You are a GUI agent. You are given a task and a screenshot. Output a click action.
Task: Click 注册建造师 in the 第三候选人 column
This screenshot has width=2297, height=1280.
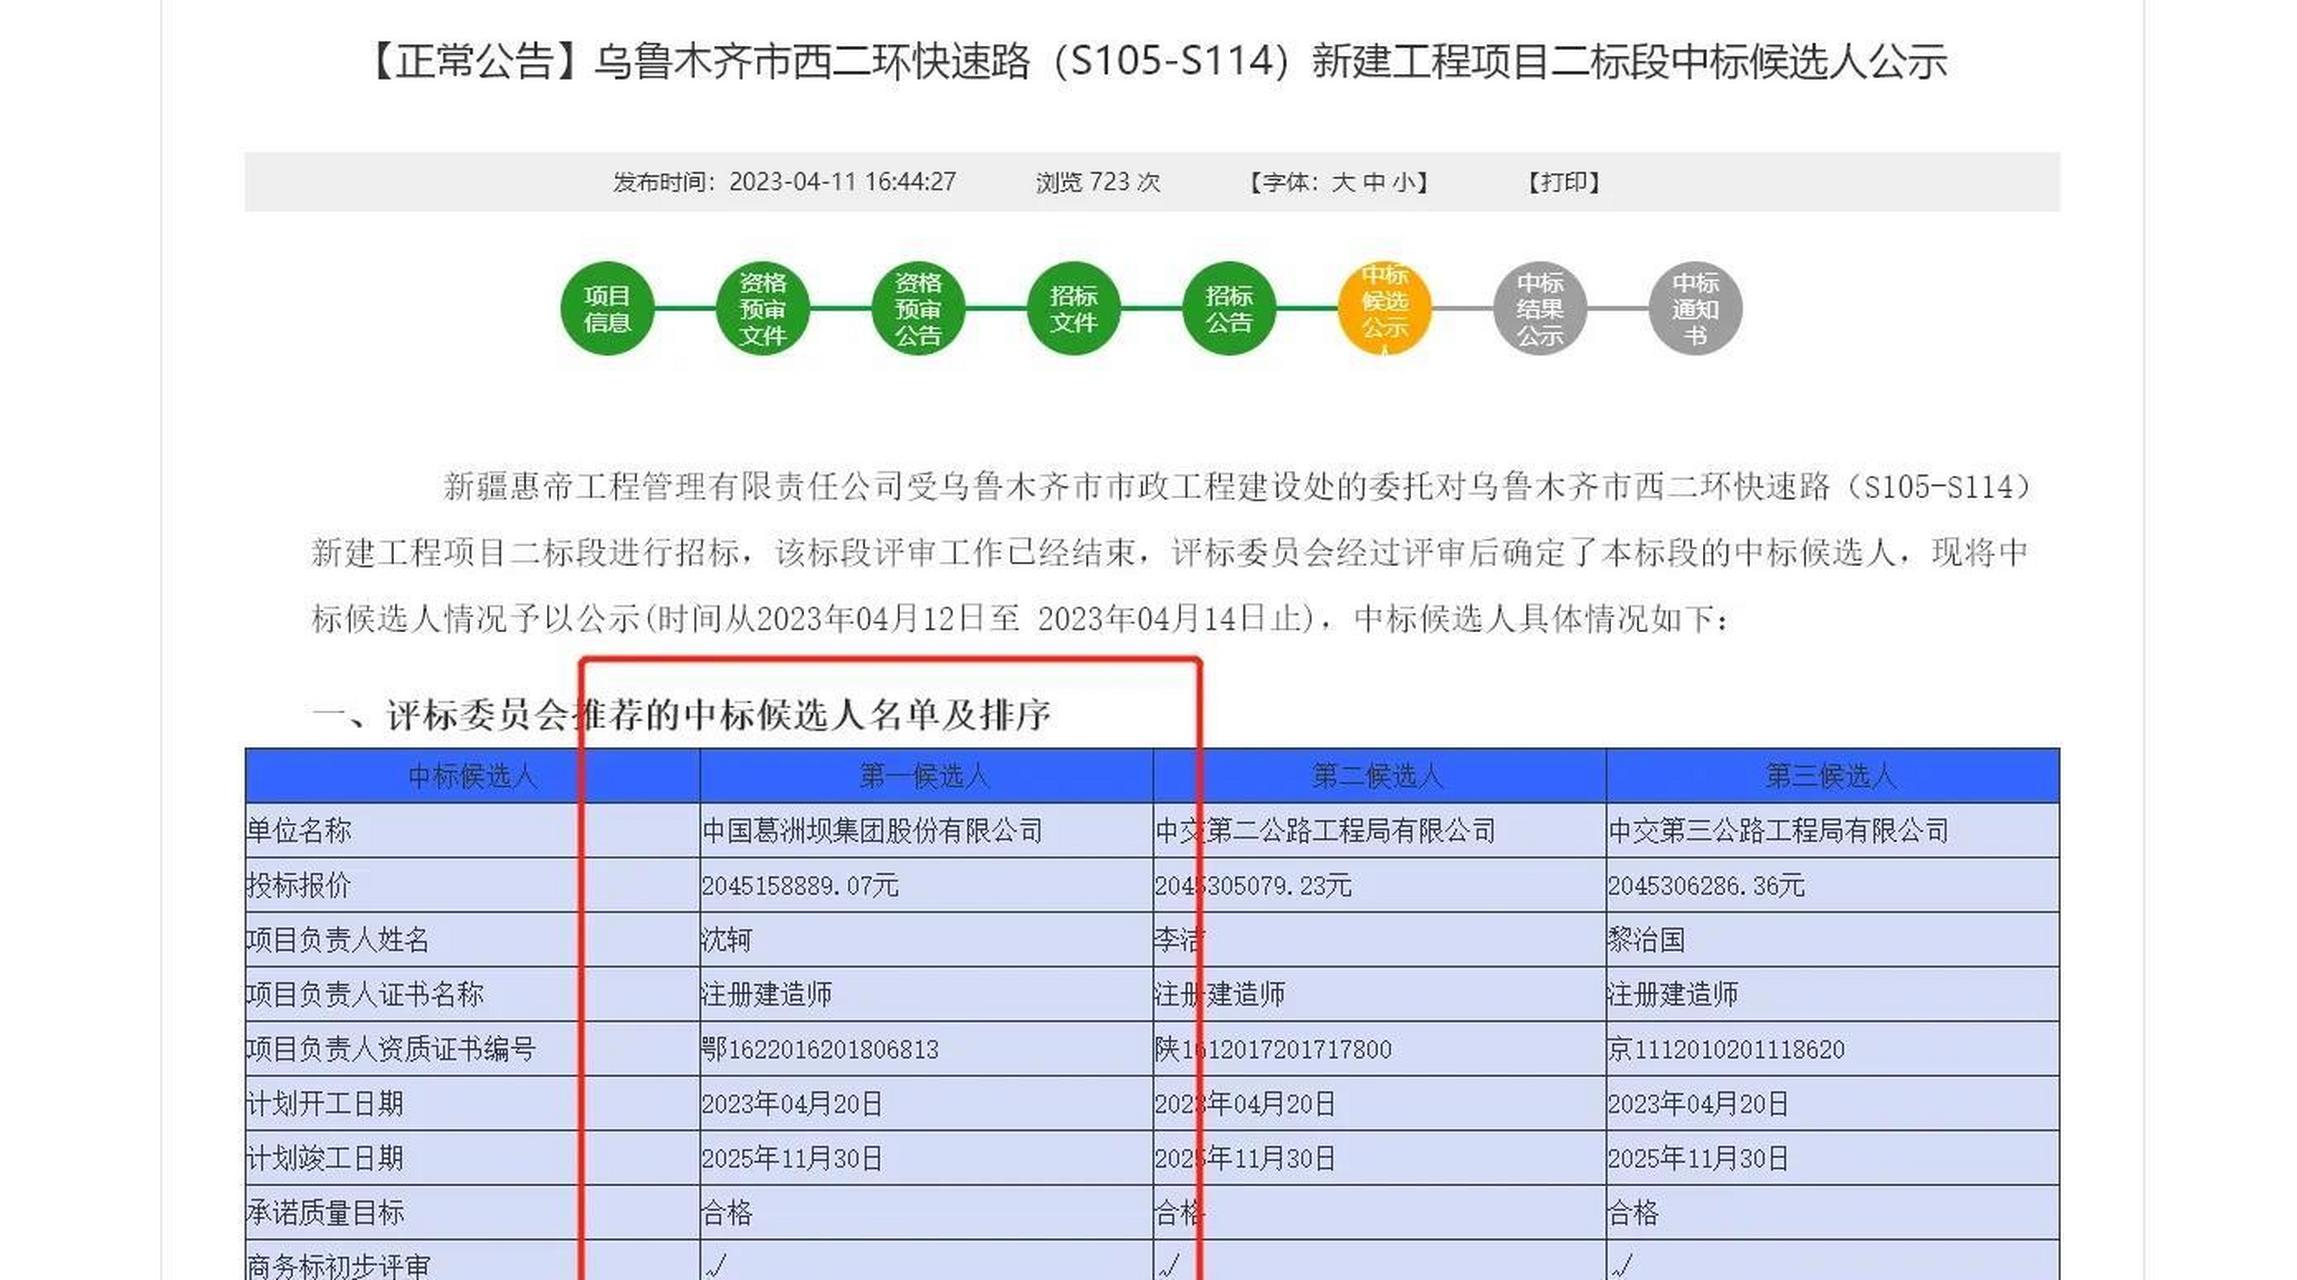[1673, 994]
